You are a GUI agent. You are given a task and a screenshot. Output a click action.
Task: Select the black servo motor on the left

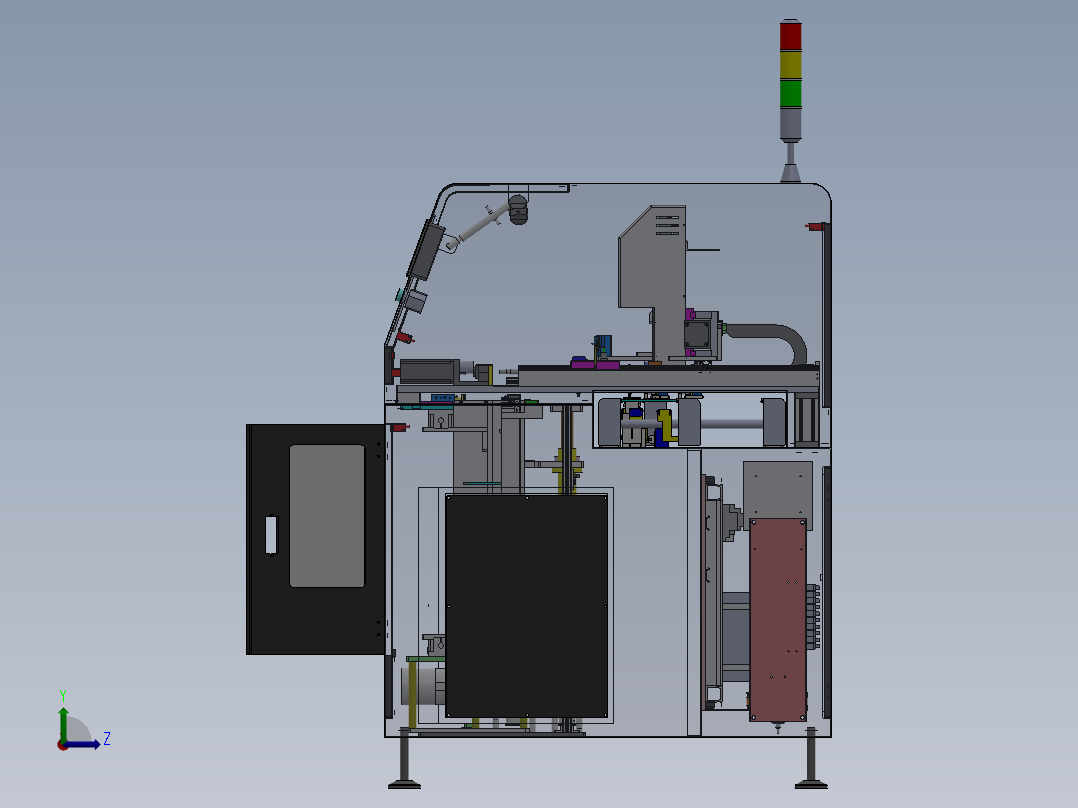pos(429,371)
